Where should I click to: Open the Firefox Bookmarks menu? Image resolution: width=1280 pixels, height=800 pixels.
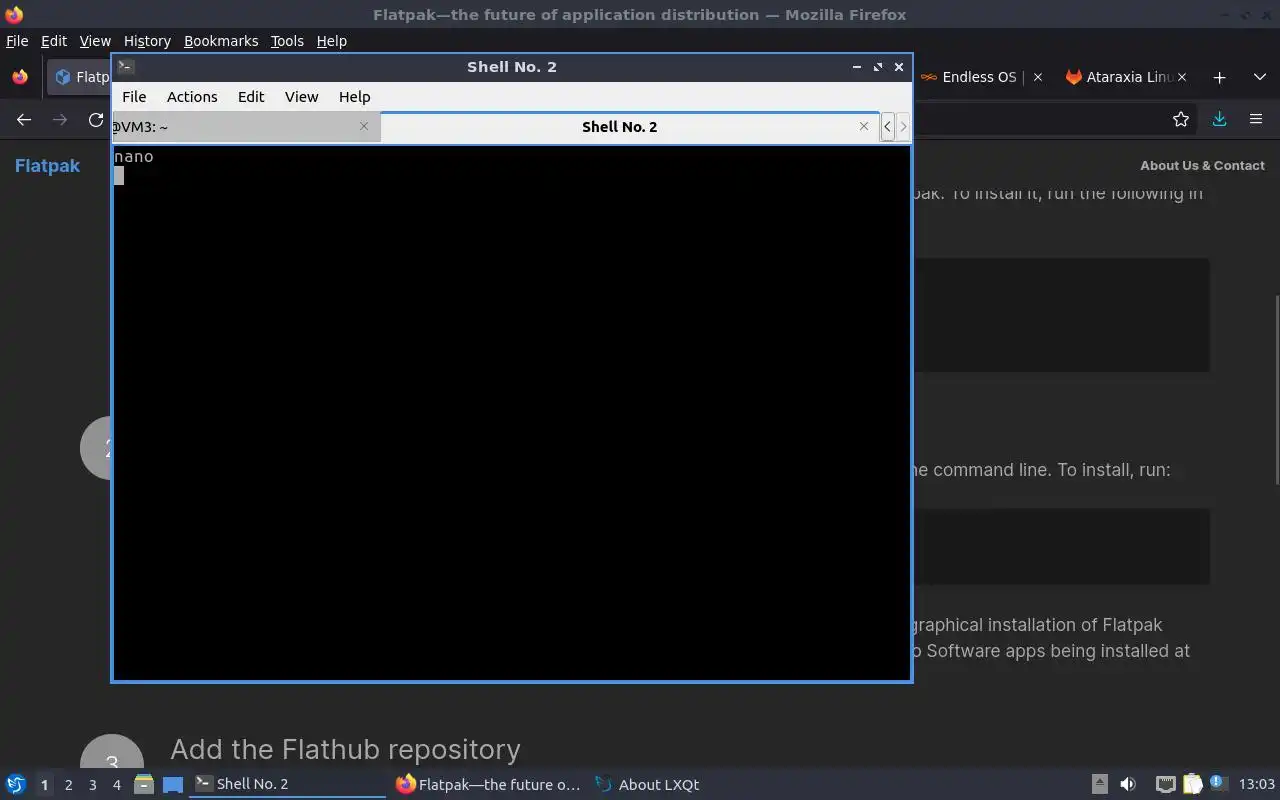[x=221, y=41]
